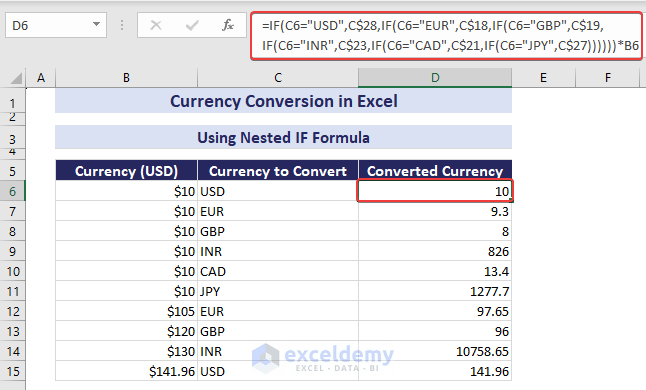This screenshot has height=390, width=646.
Task: Click the formula bar options dots
Action: pos(122,26)
